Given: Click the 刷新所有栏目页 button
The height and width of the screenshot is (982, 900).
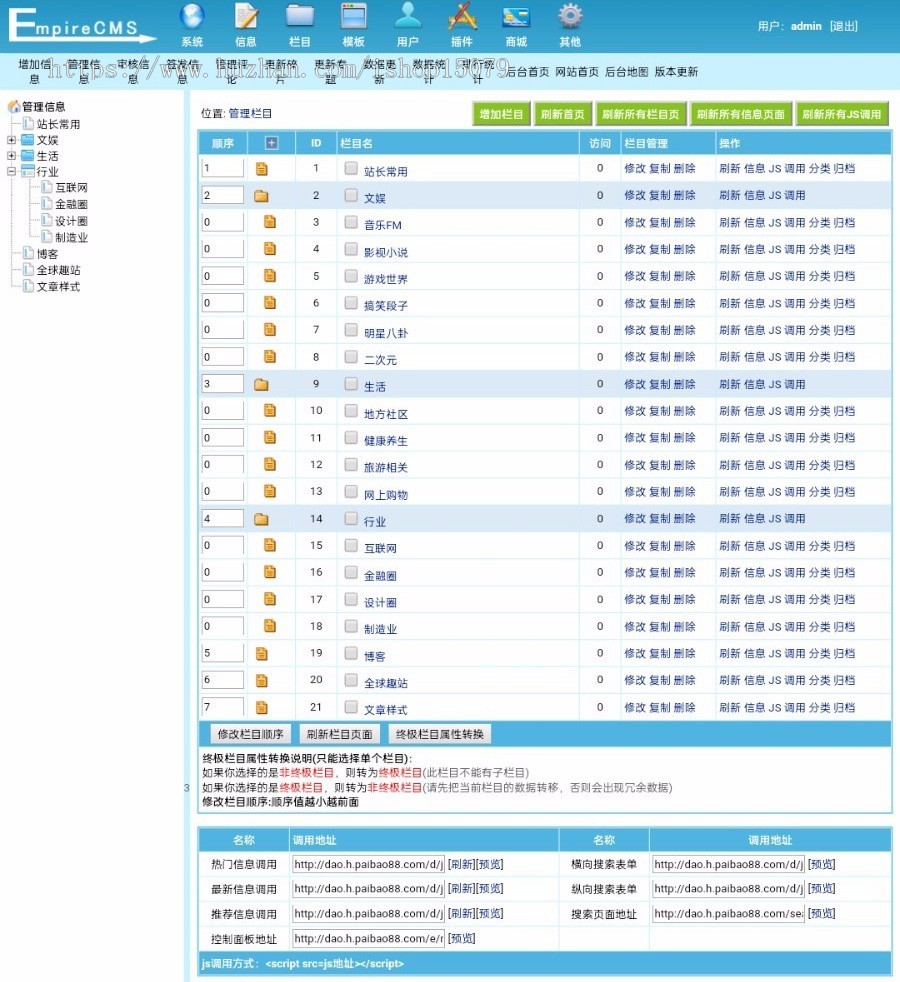Looking at the screenshot, I should pyautogui.click(x=641, y=114).
